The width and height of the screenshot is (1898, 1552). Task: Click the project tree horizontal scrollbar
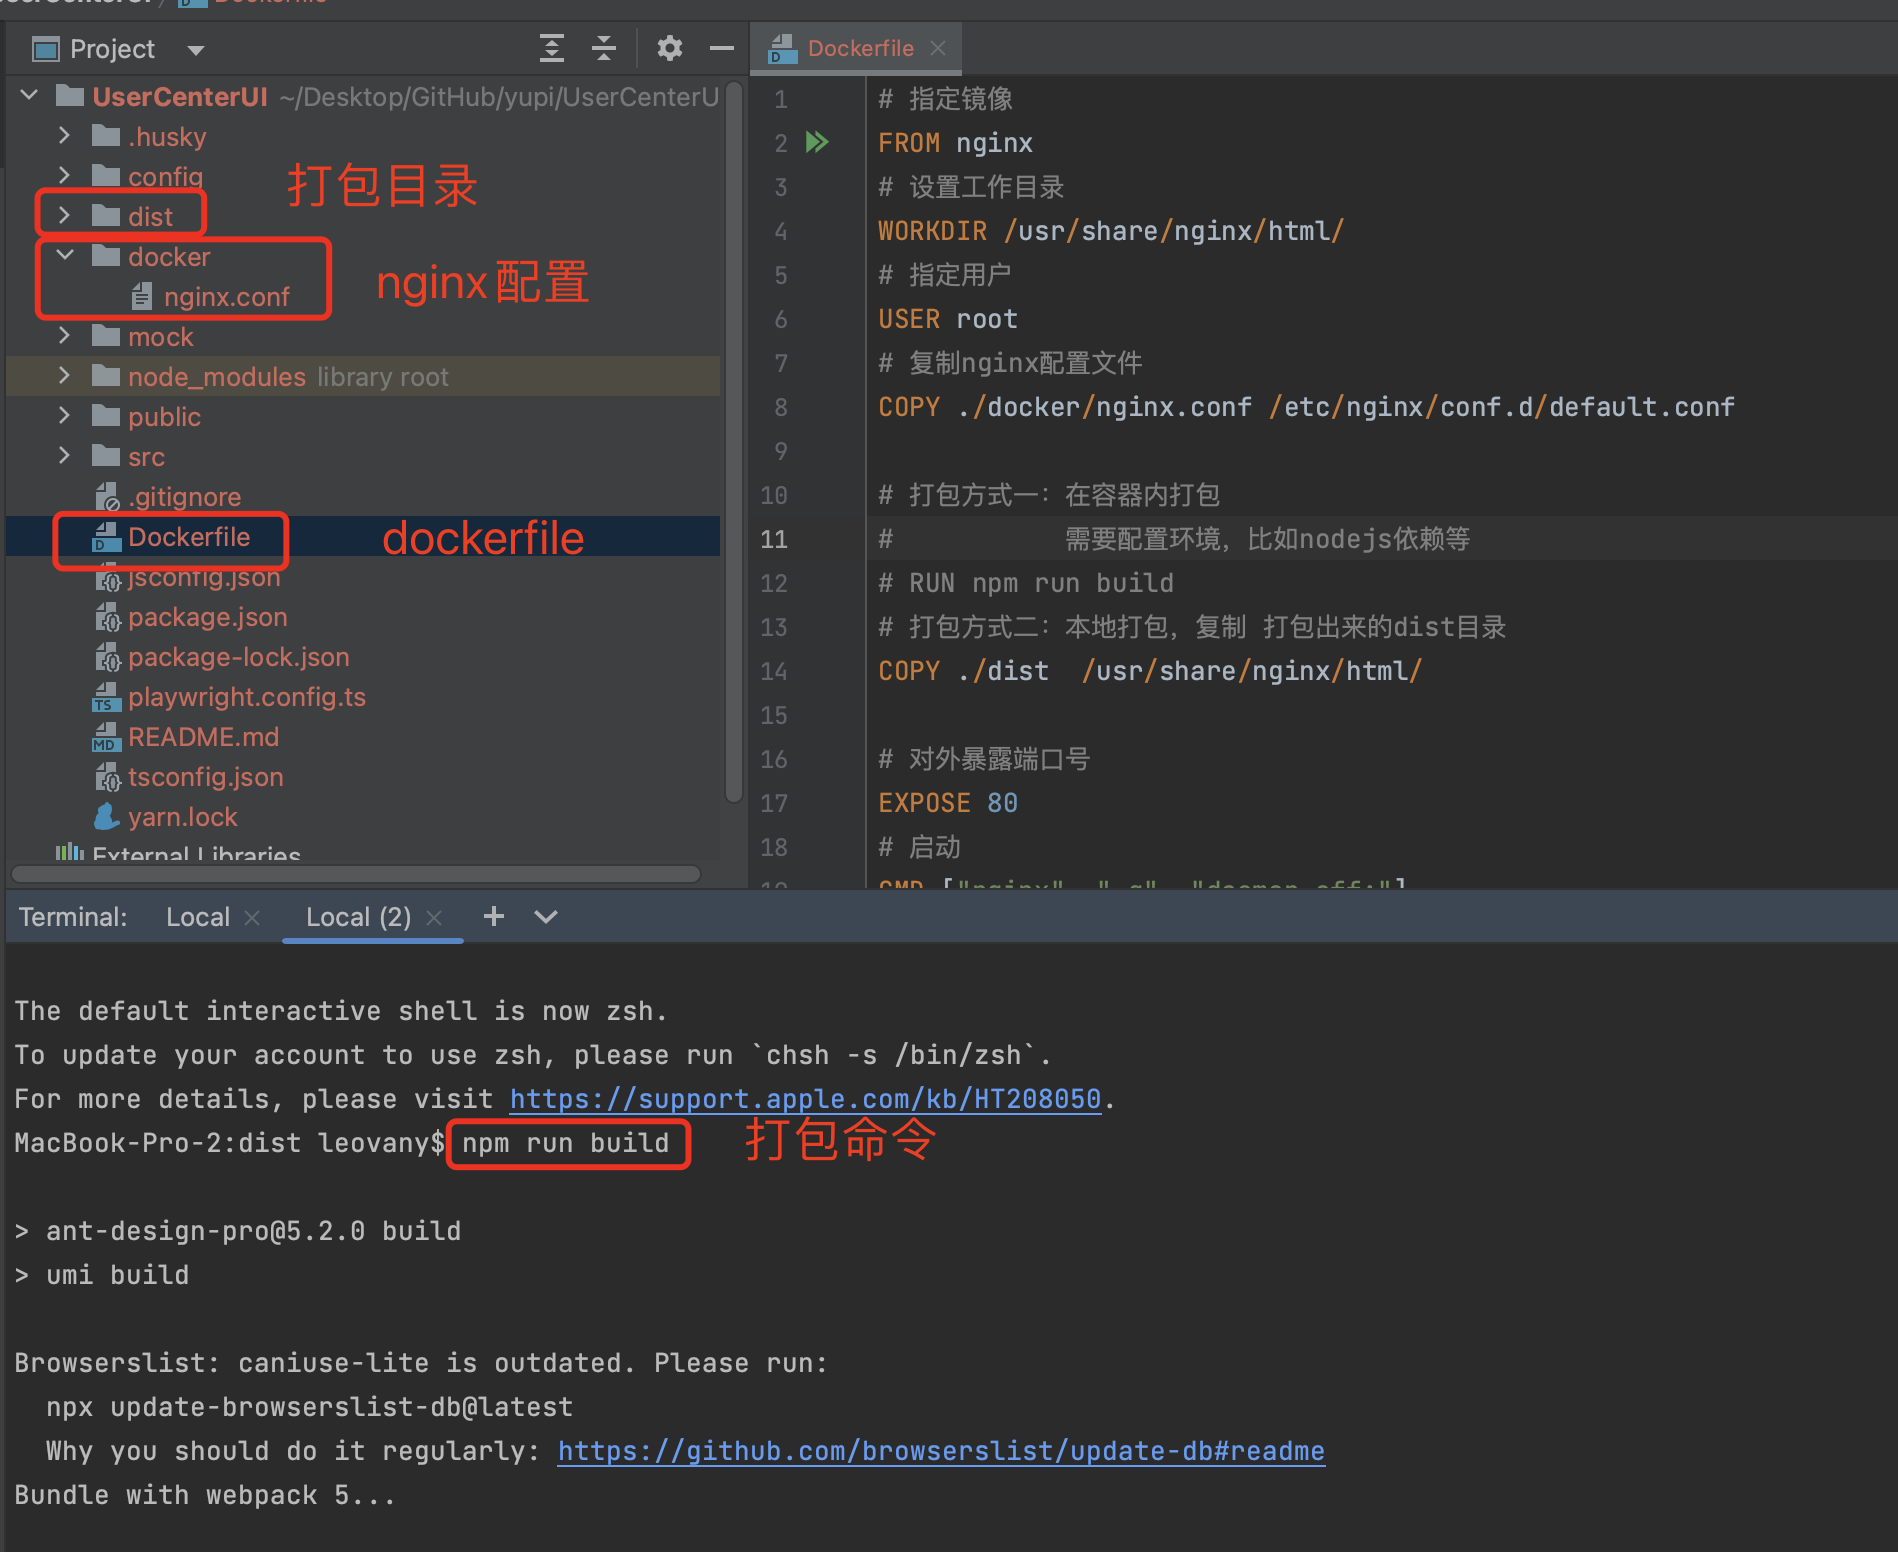click(355, 874)
